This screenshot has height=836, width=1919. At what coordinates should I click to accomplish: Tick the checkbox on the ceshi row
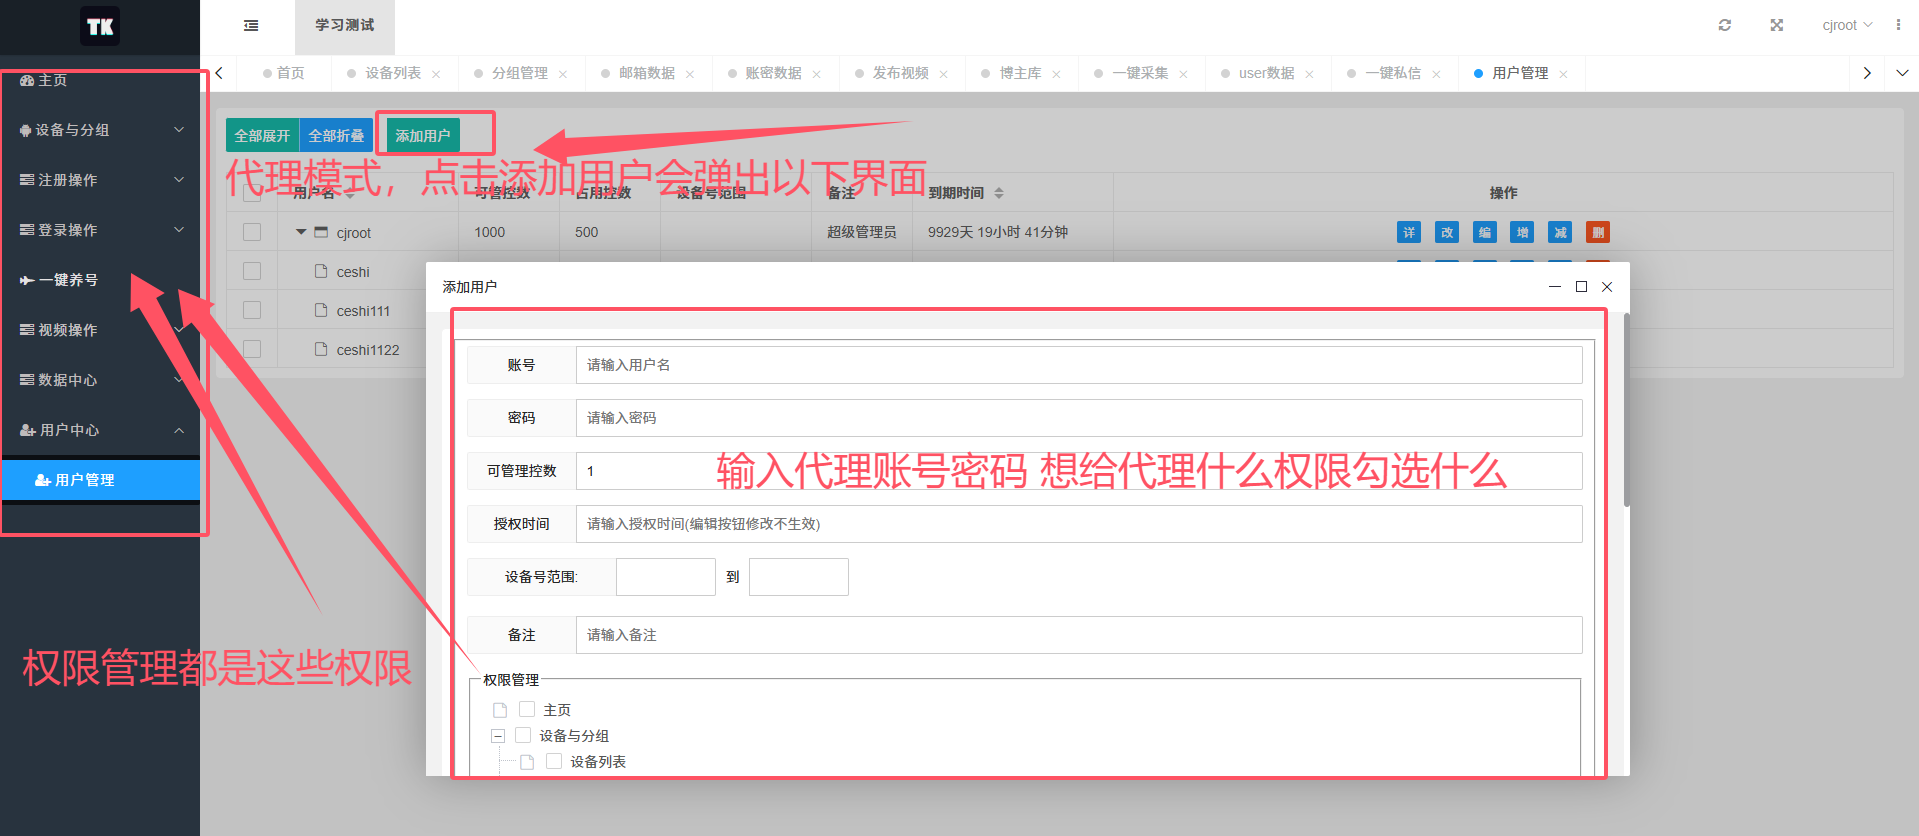coord(252,271)
